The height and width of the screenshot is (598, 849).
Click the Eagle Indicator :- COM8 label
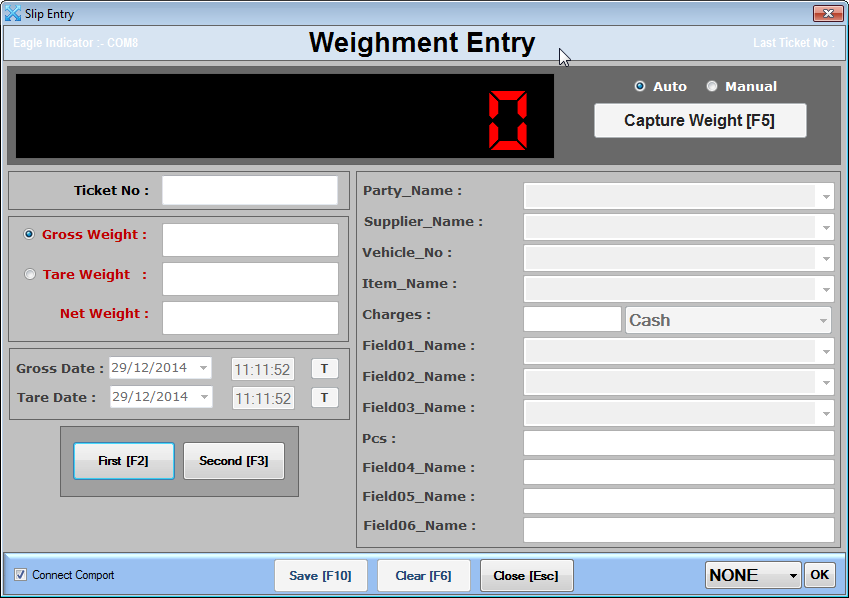tap(75, 43)
